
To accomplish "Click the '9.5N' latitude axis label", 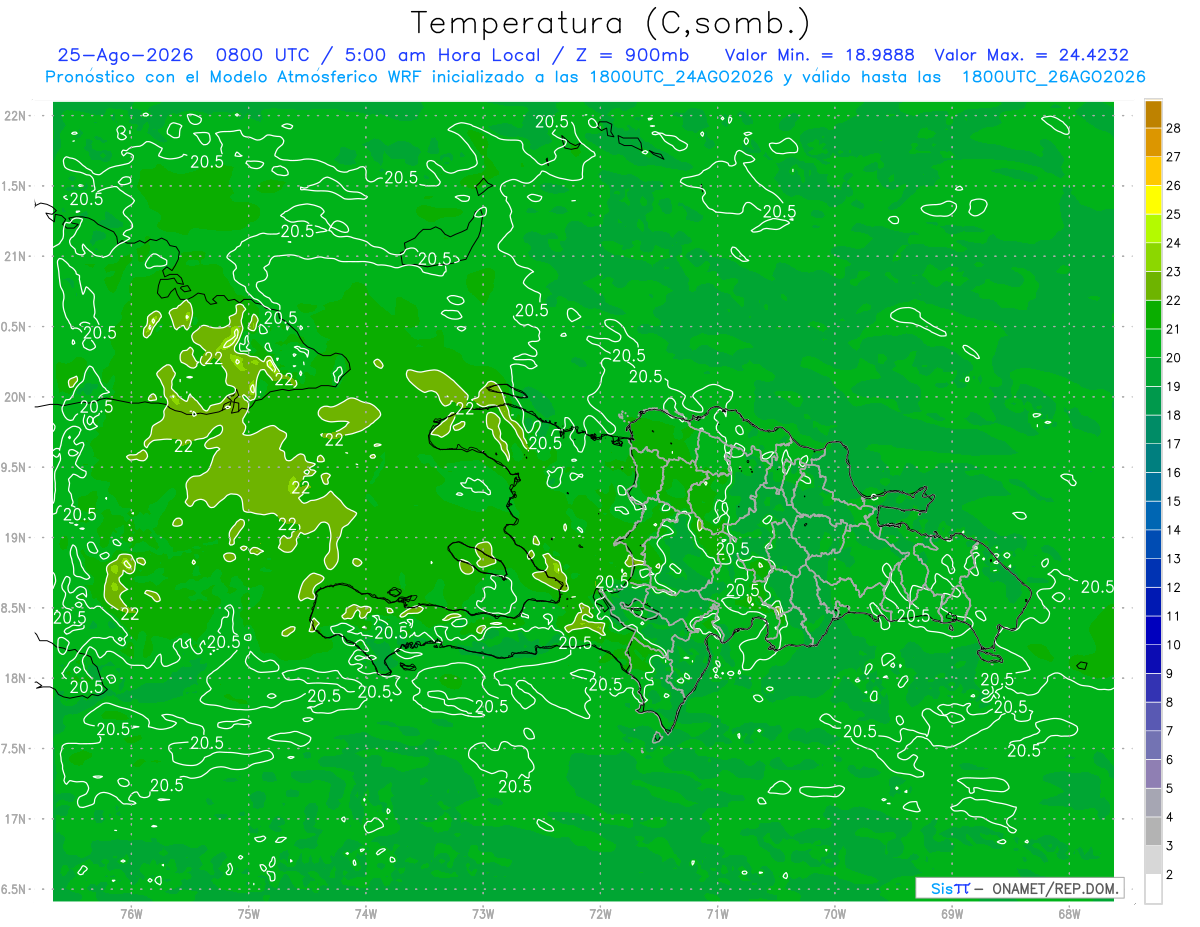I will (x=13, y=468).
